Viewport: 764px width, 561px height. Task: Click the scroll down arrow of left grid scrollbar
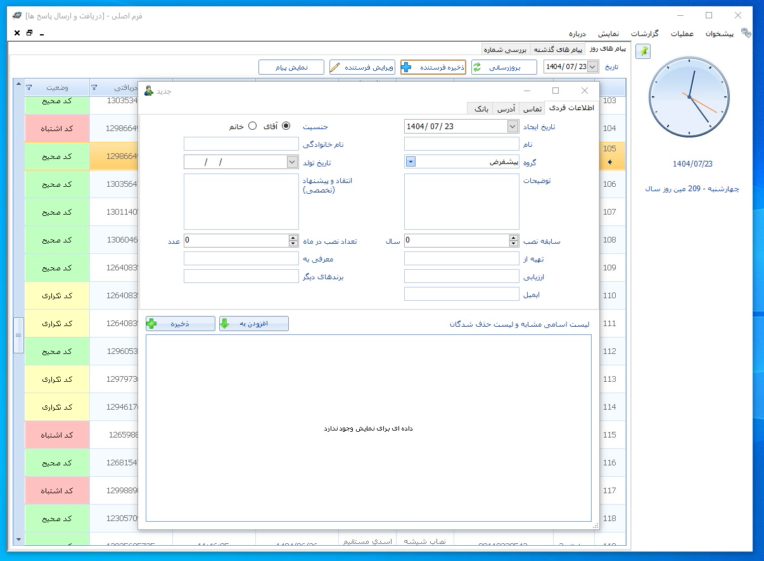tap(19, 539)
